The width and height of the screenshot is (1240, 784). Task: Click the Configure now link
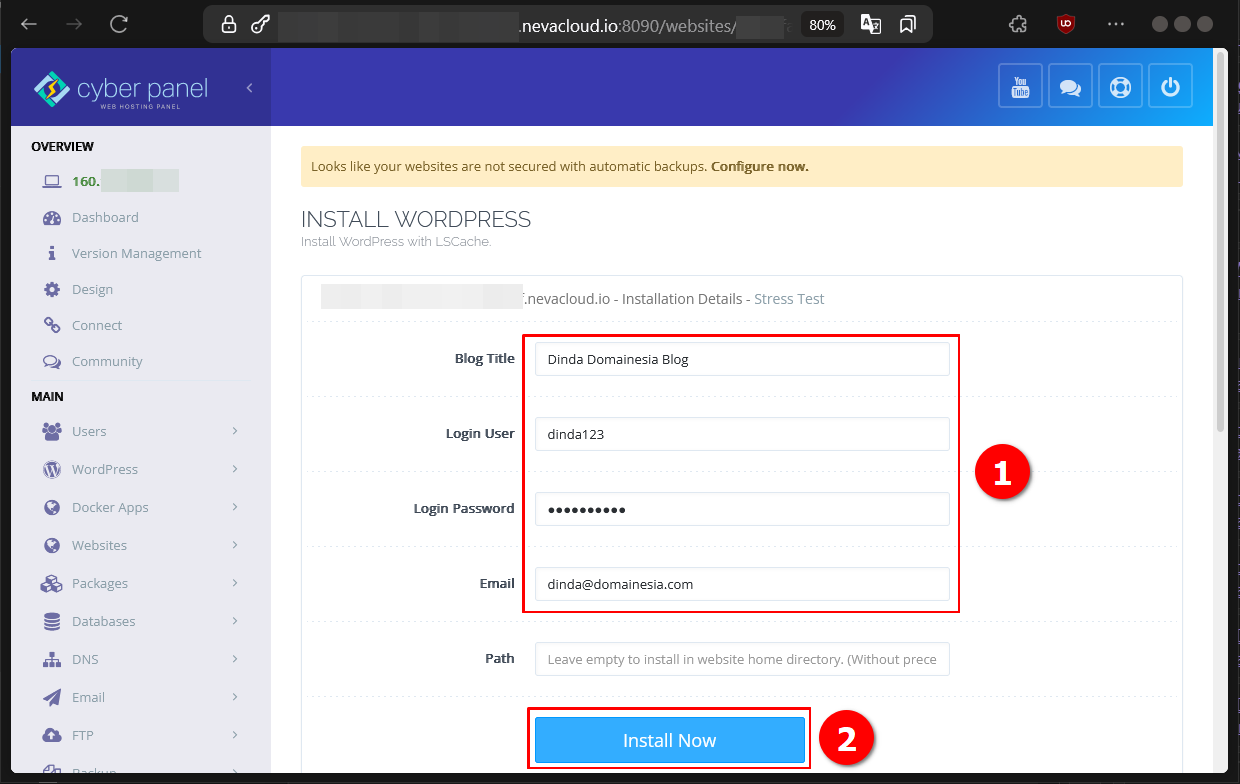(x=760, y=167)
